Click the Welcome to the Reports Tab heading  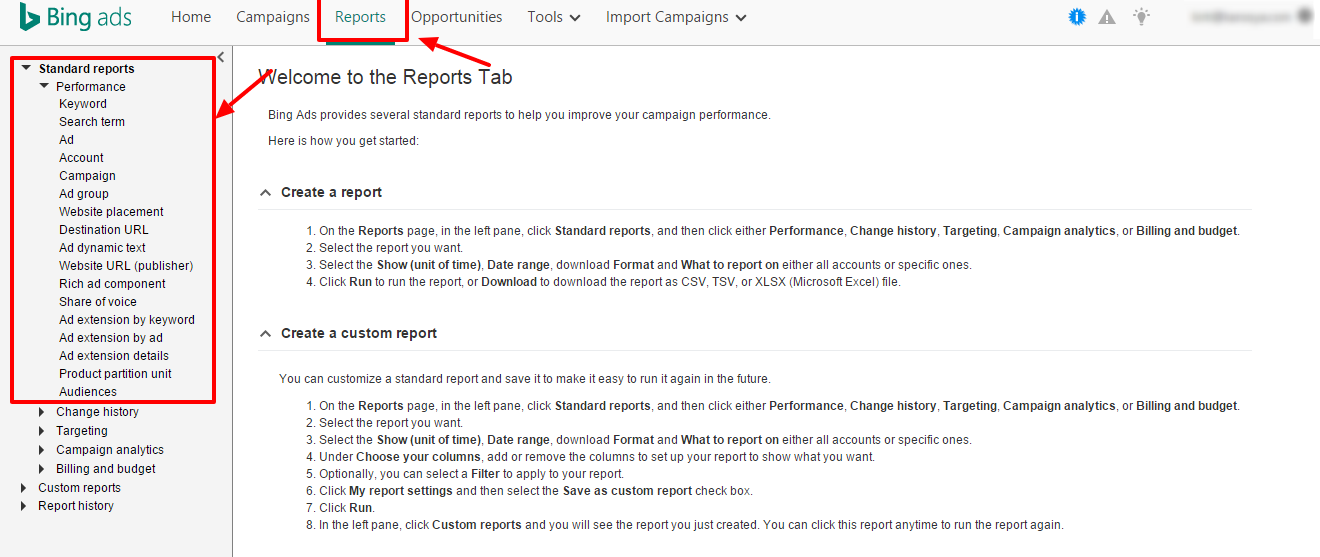click(x=385, y=77)
